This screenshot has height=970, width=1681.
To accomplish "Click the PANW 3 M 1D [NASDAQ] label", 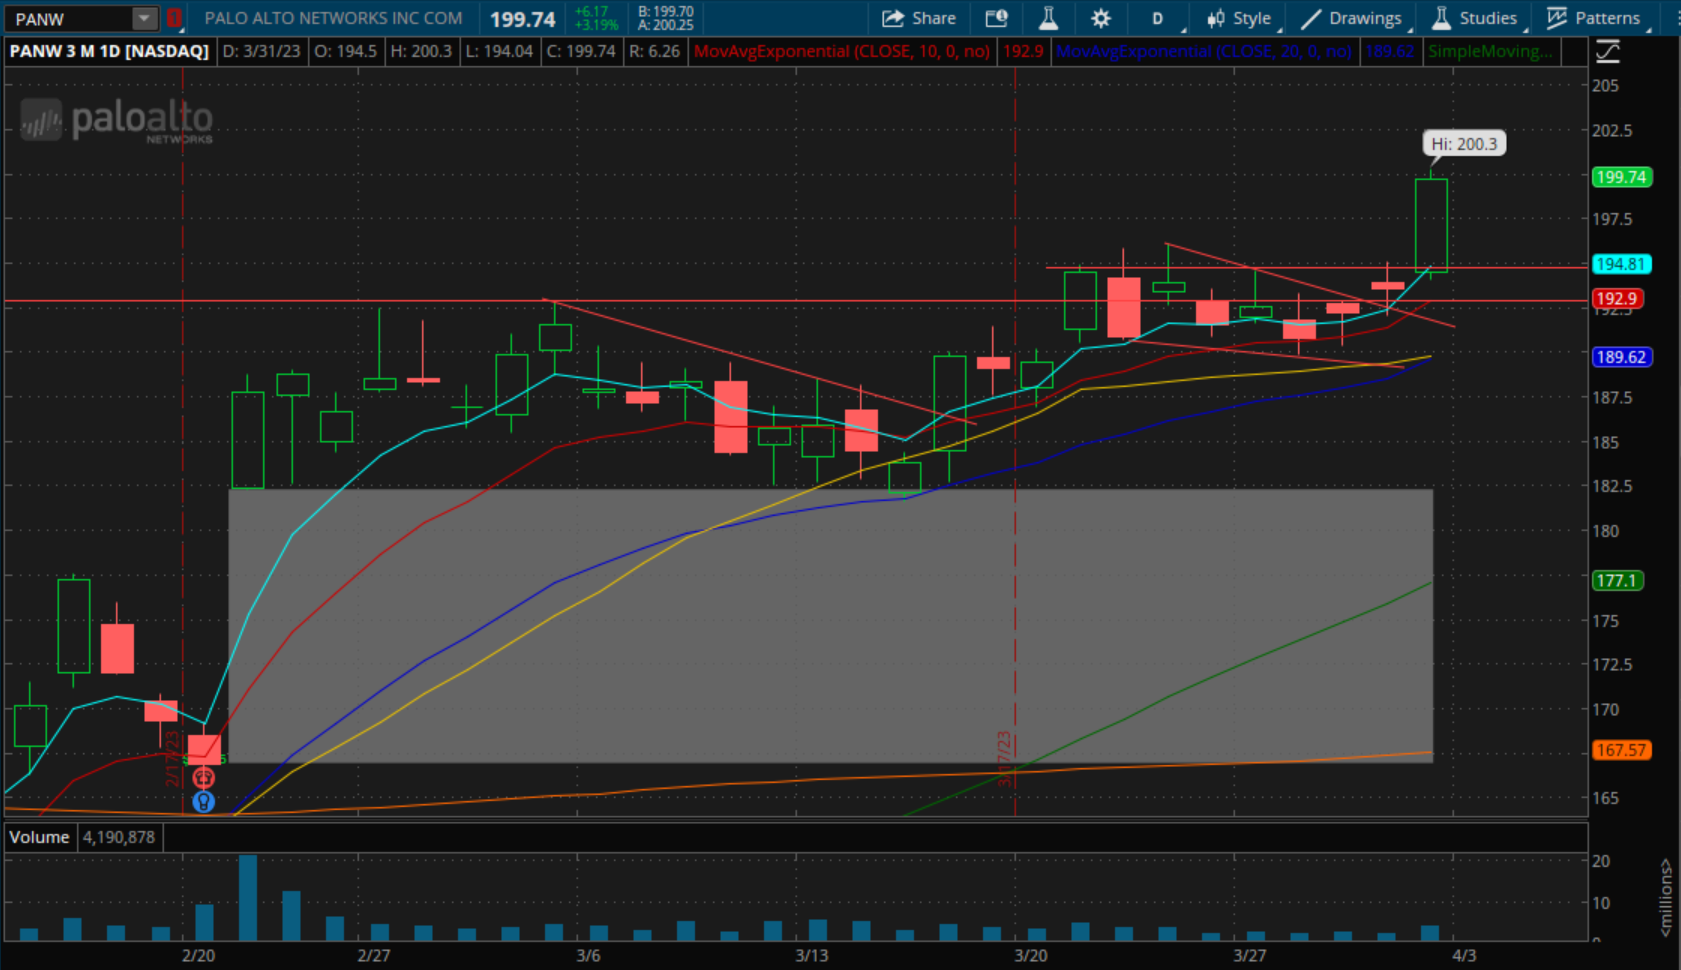I will [109, 51].
